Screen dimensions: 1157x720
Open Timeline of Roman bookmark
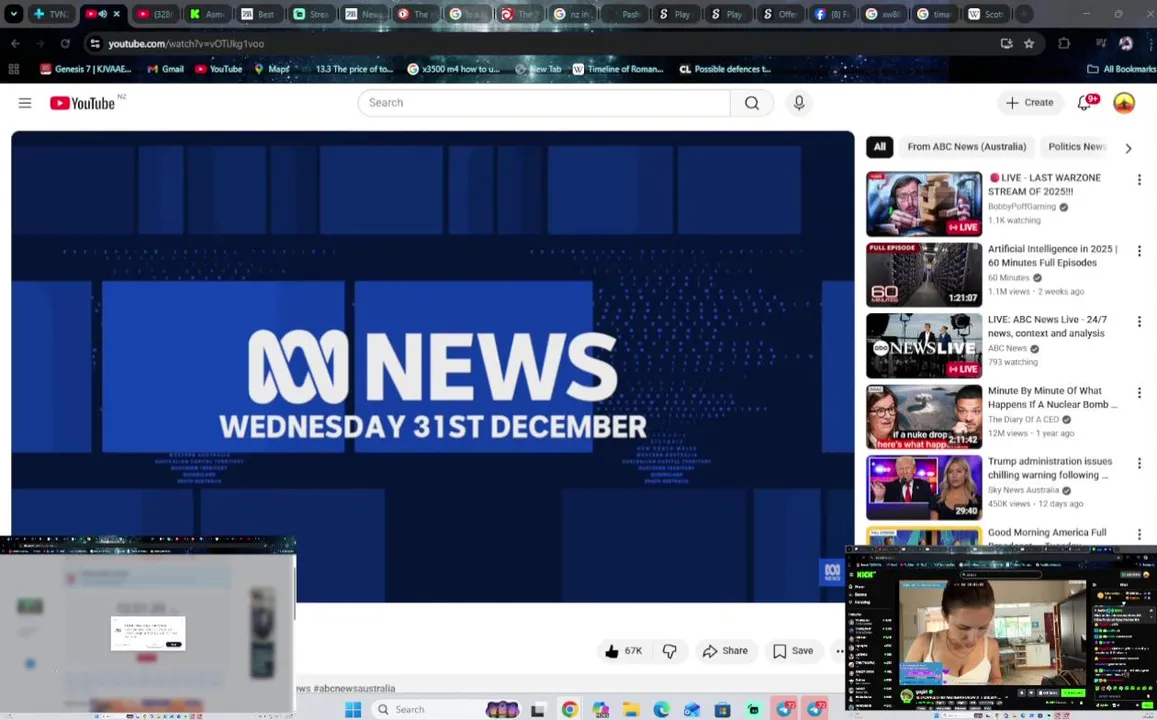(x=618, y=69)
